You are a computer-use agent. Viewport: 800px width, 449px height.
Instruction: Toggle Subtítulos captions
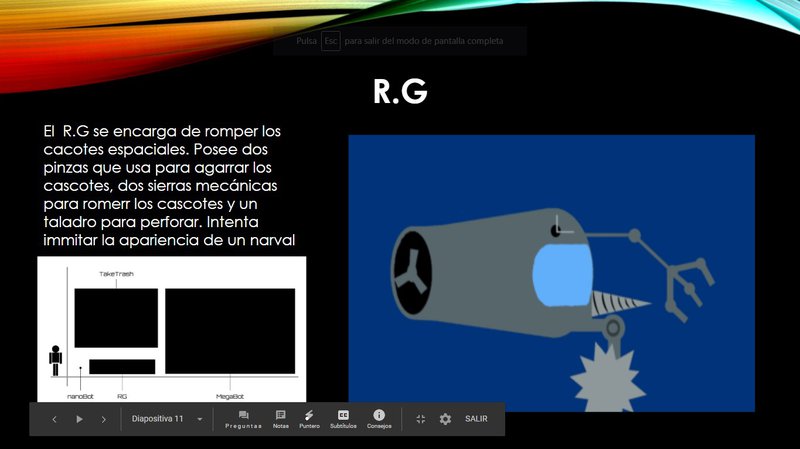(343, 419)
